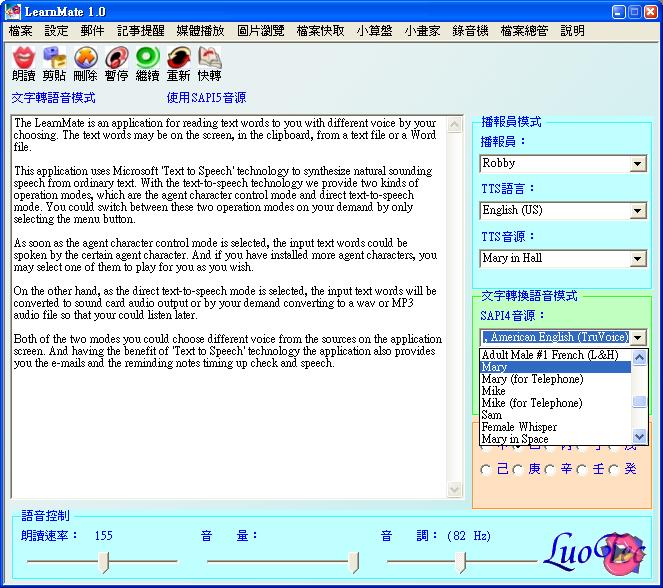Screen dimensions: 663x588
Task: Collapse the SAPI4音源 American English dropdown arrow
Action: [638, 337]
